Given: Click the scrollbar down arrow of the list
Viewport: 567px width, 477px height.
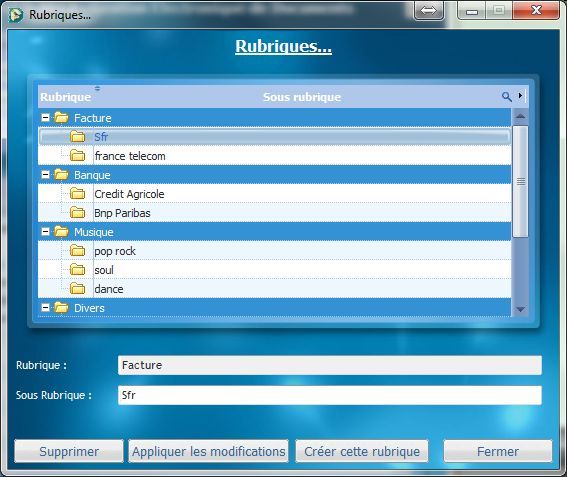Looking at the screenshot, I should pyautogui.click(x=521, y=309).
